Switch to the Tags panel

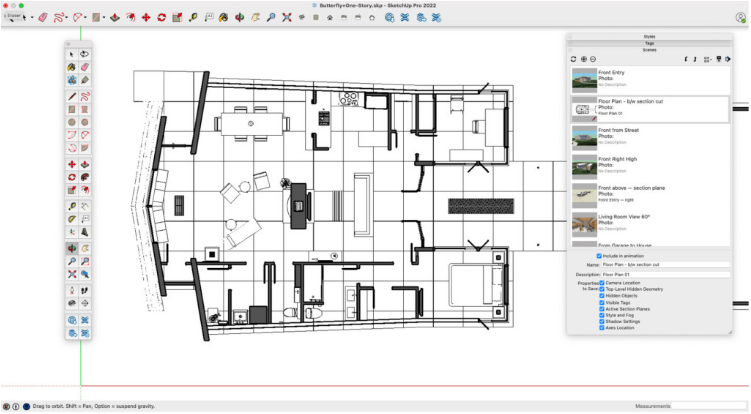[x=649, y=44]
